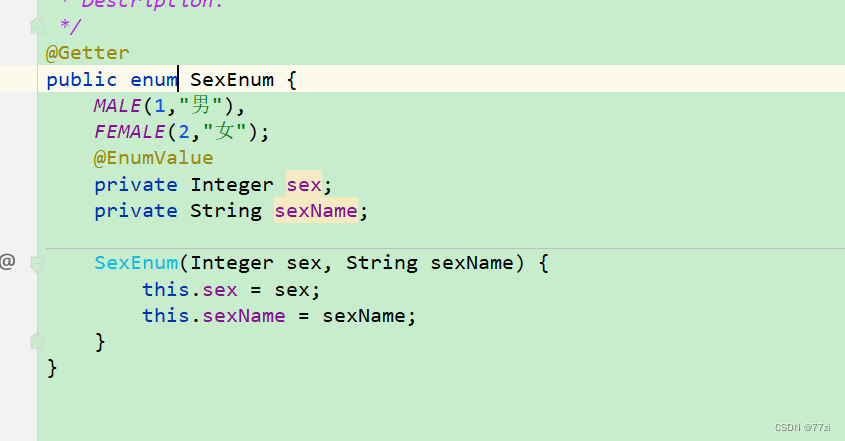Click the blue SexEnum constructor name
This screenshot has height=441, width=845.
click(135, 263)
